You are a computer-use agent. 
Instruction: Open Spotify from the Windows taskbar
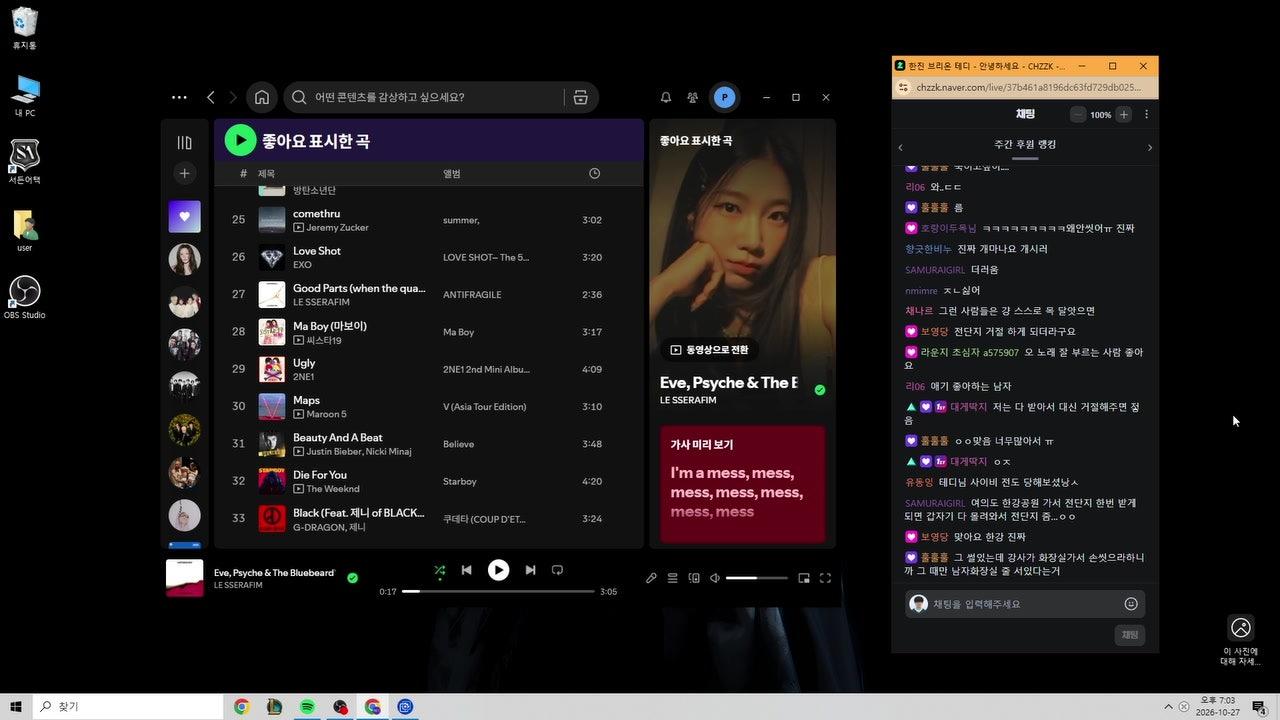(307, 707)
